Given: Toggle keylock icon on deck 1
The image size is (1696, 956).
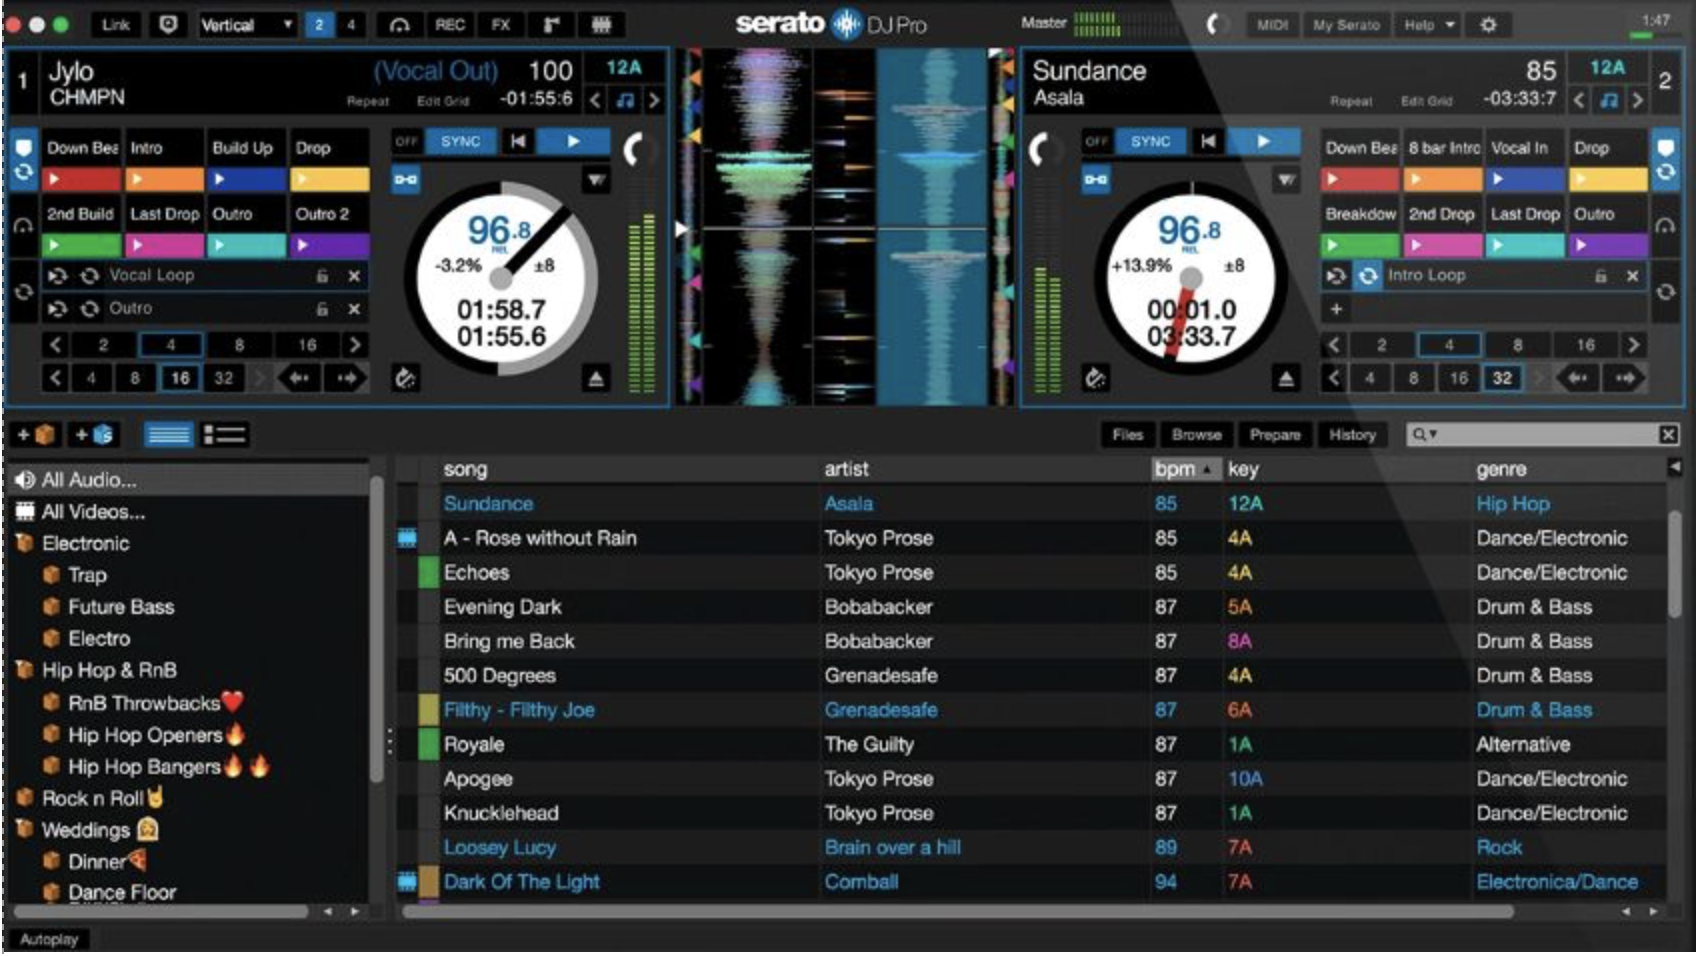Looking at the screenshot, I should pyautogui.click(x=405, y=180).
